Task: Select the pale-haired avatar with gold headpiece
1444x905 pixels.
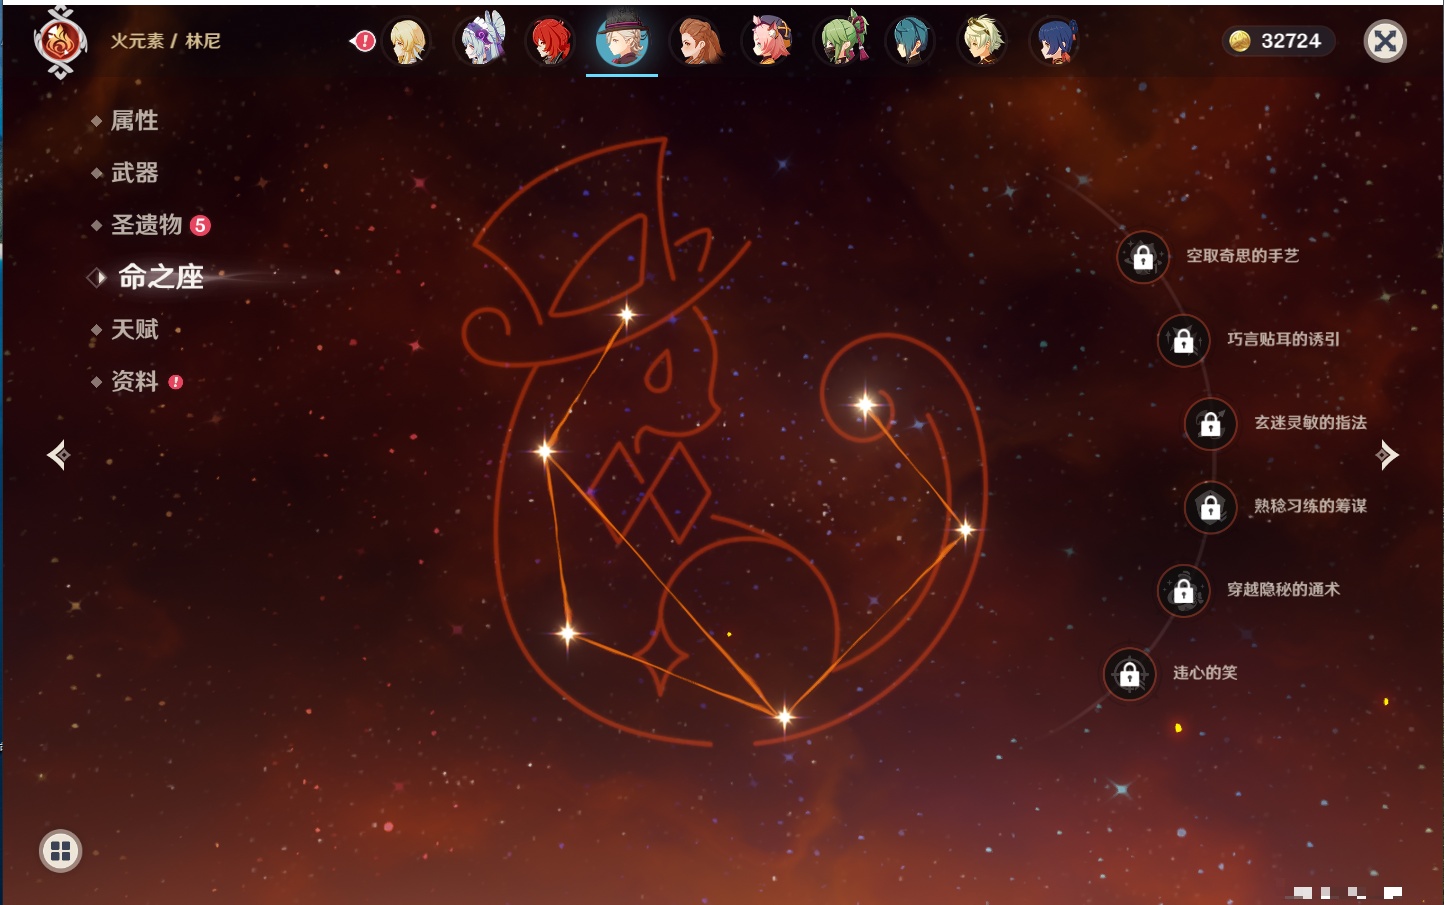Action: 983,41
